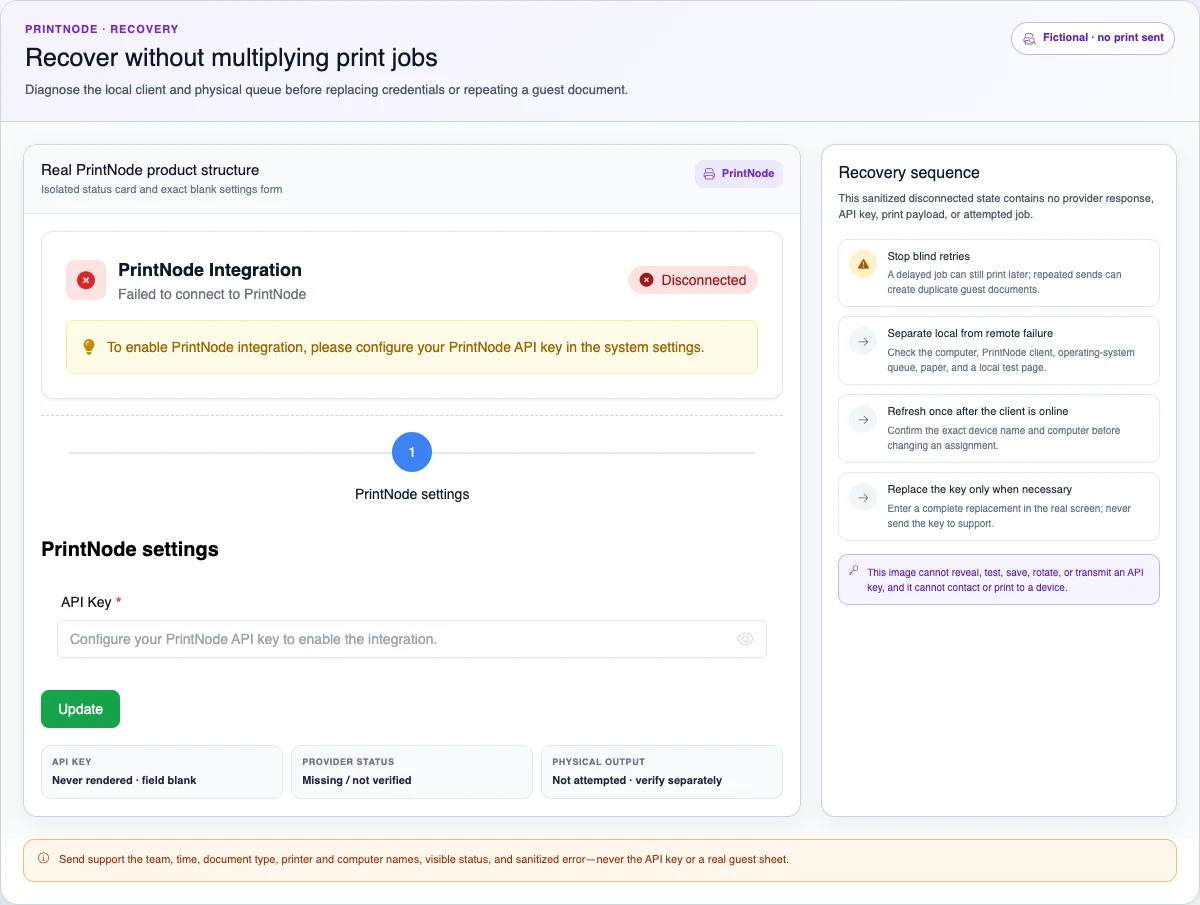Click 'This sanitized disconnected state contains no provider response' text

pyautogui.click(x=996, y=206)
